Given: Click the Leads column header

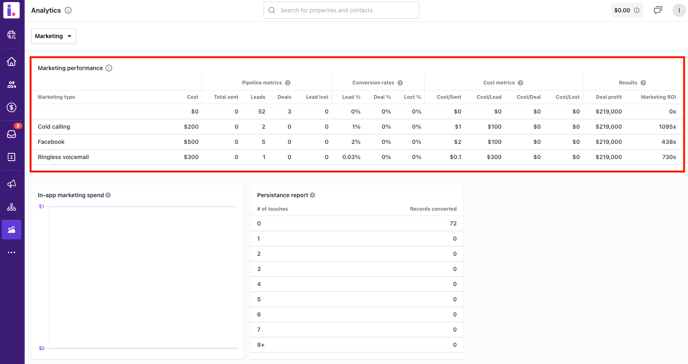Looking at the screenshot, I should point(258,97).
